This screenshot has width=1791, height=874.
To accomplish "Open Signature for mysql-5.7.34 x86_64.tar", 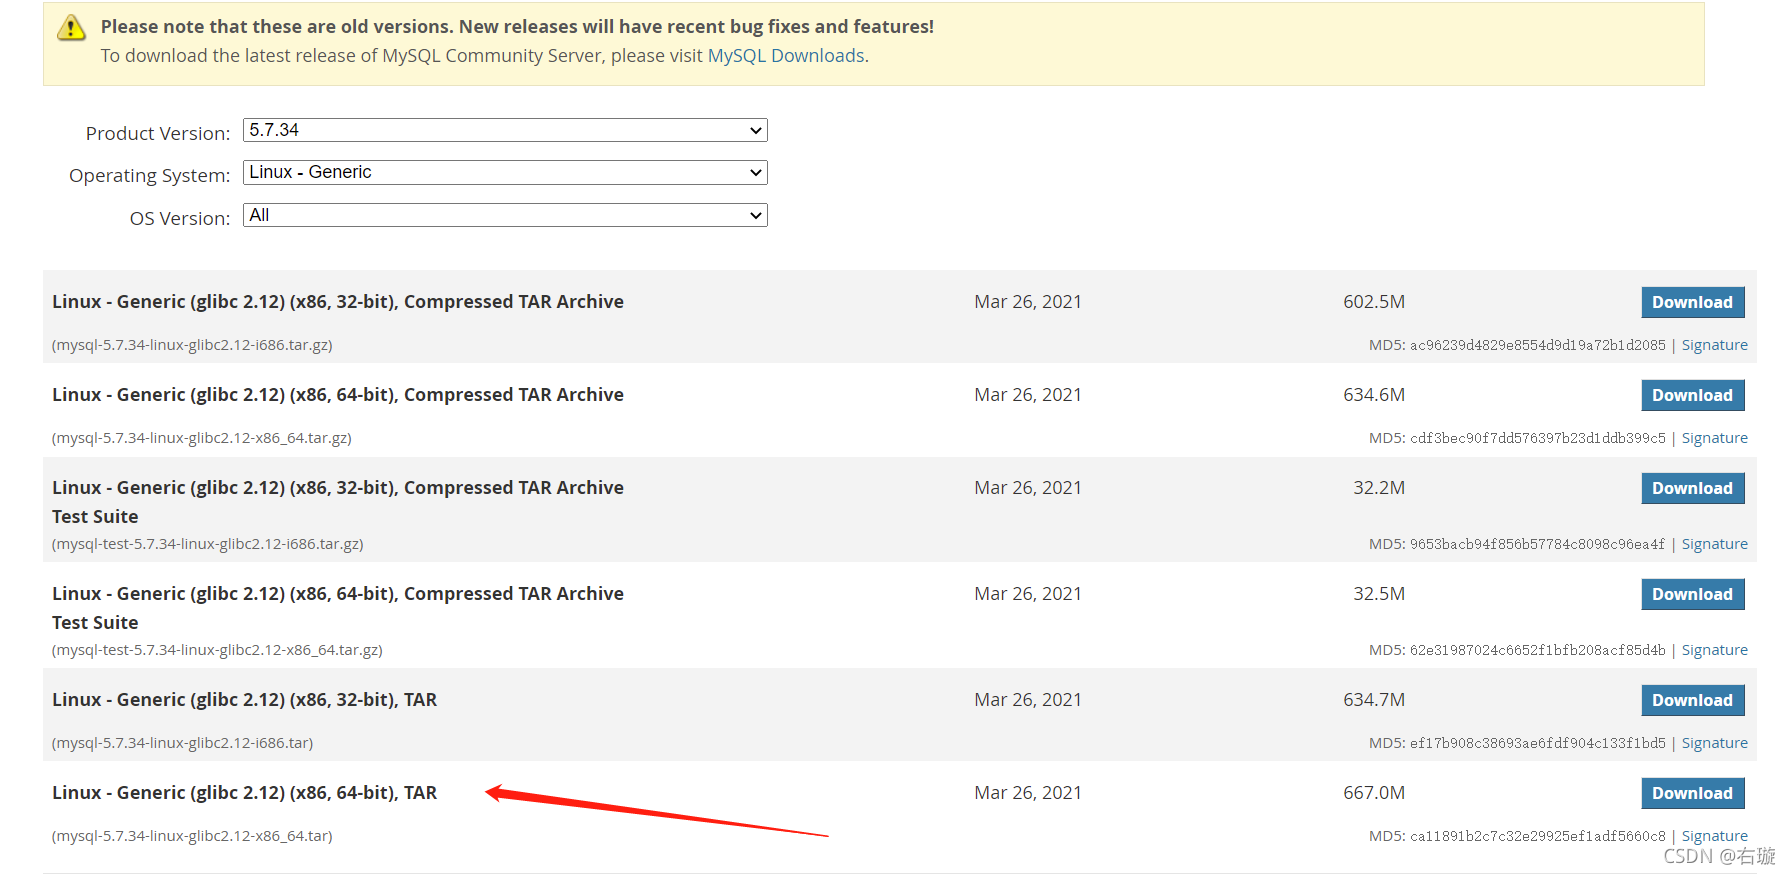I will [x=1714, y=836].
